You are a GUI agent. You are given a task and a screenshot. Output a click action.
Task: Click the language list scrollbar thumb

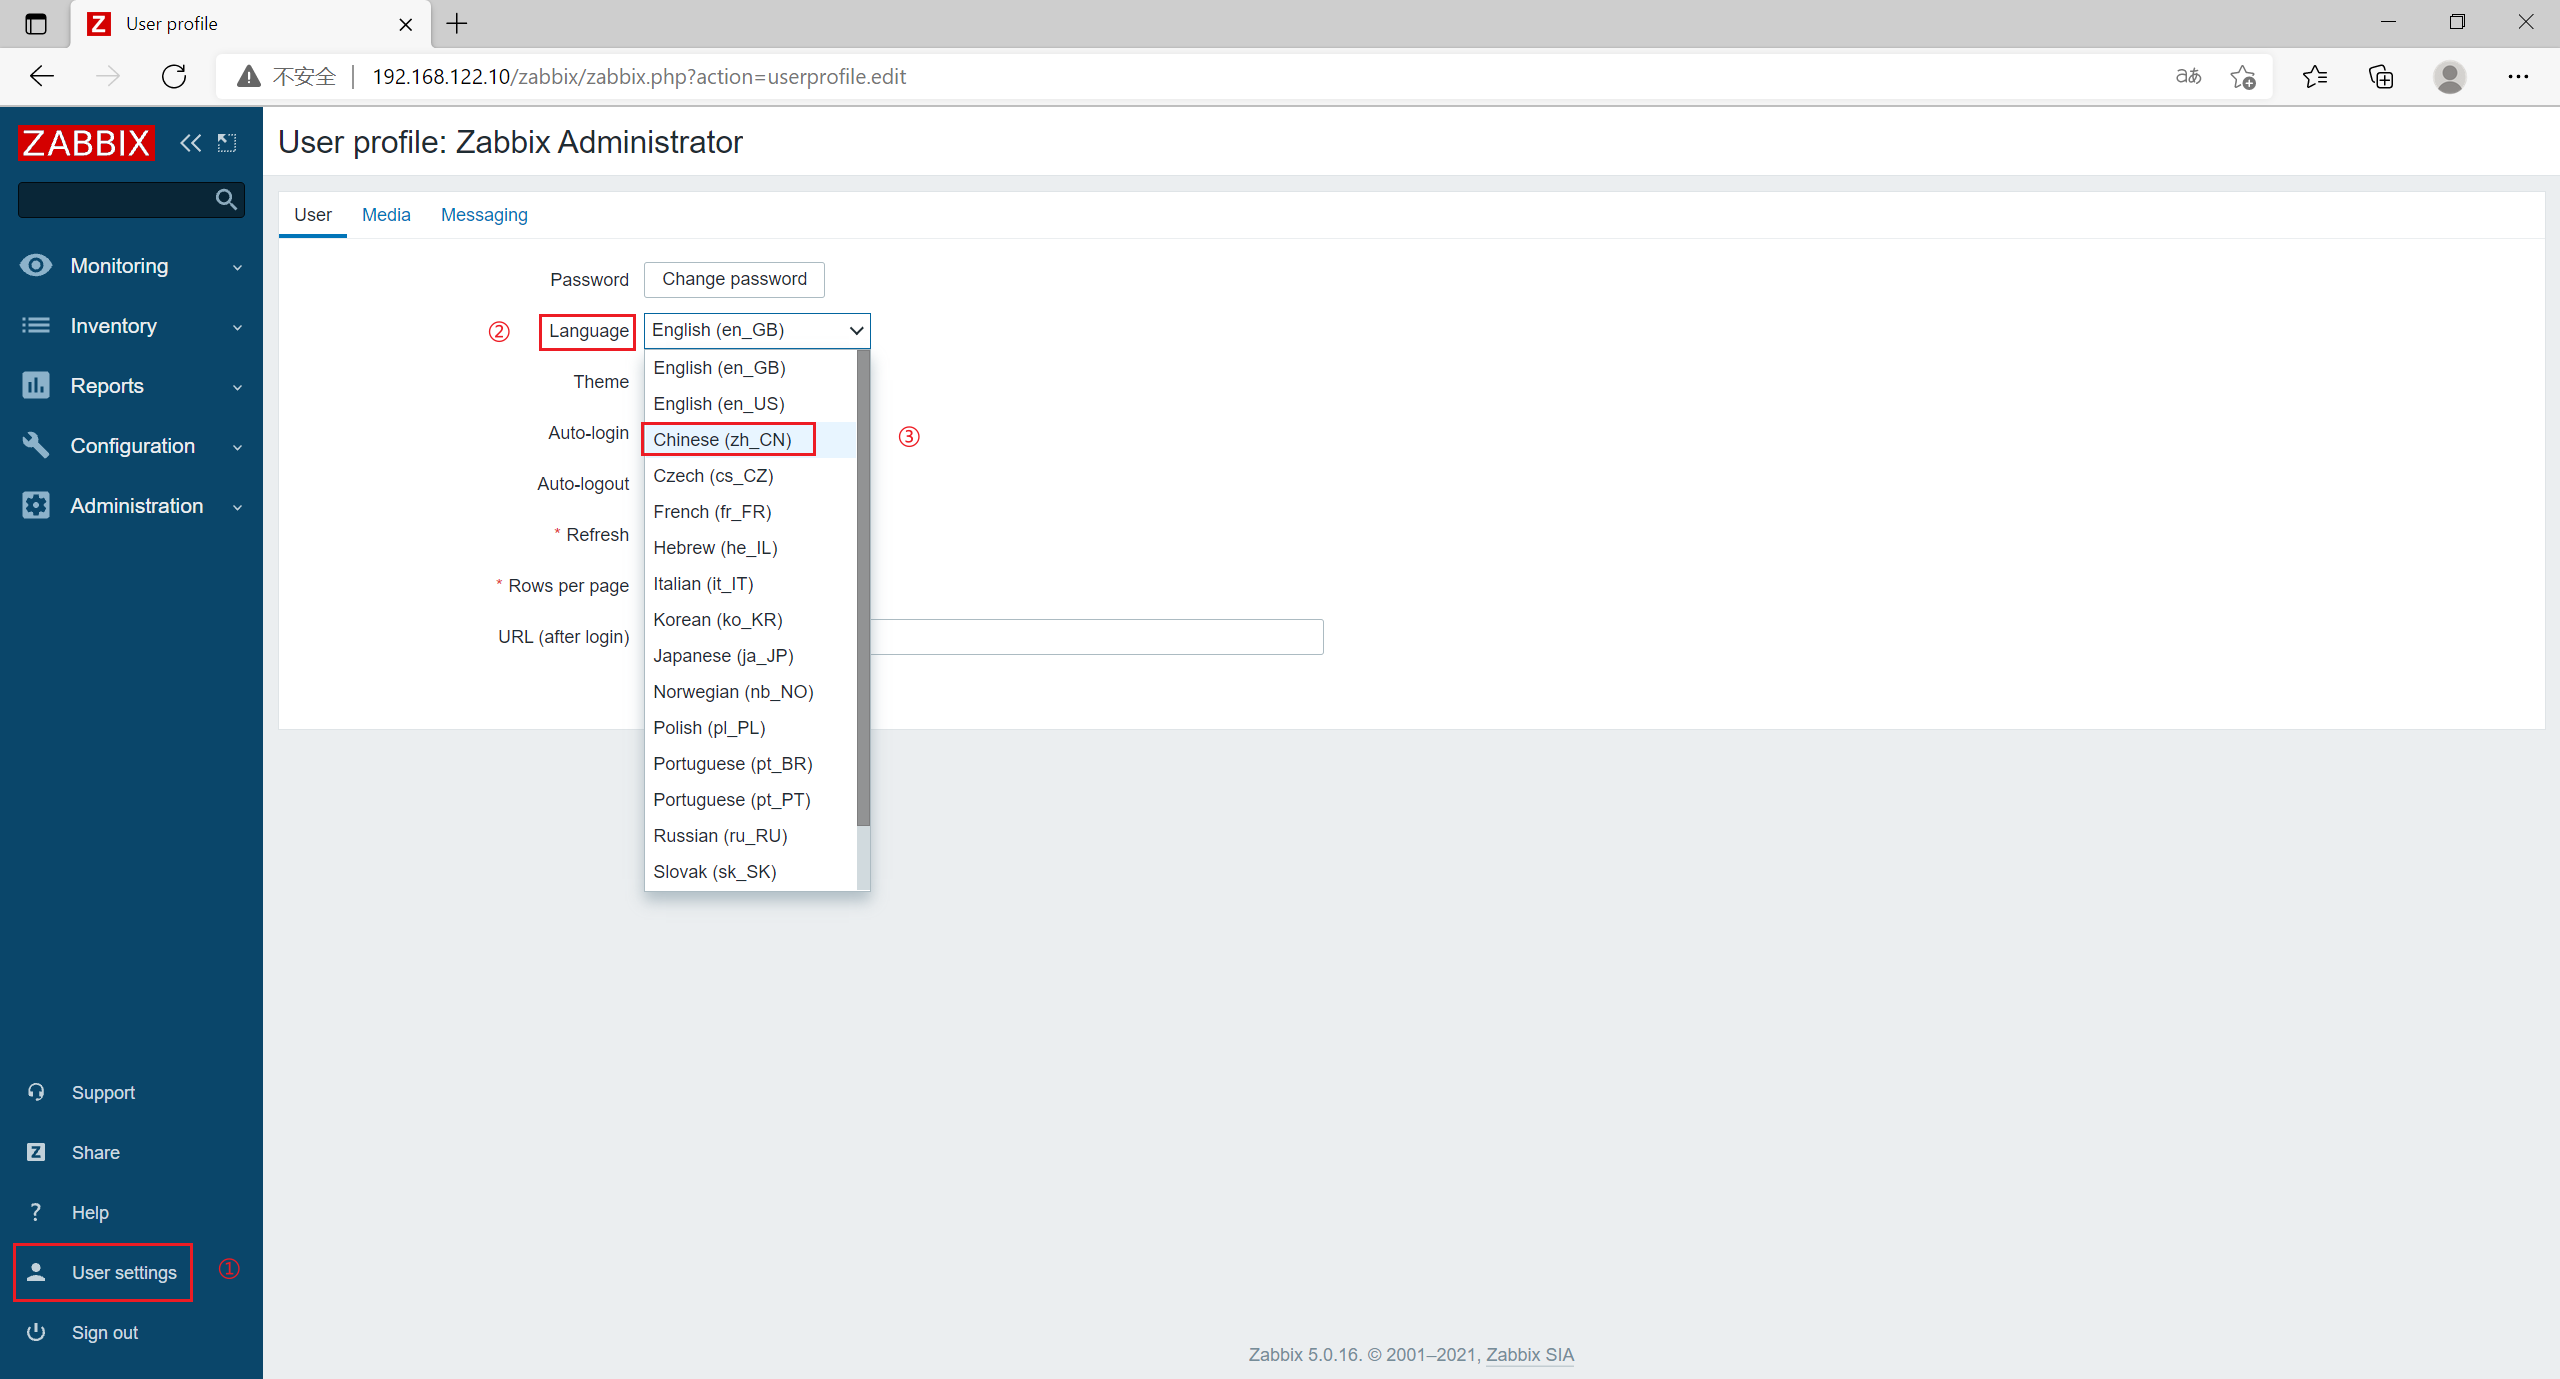[863, 588]
